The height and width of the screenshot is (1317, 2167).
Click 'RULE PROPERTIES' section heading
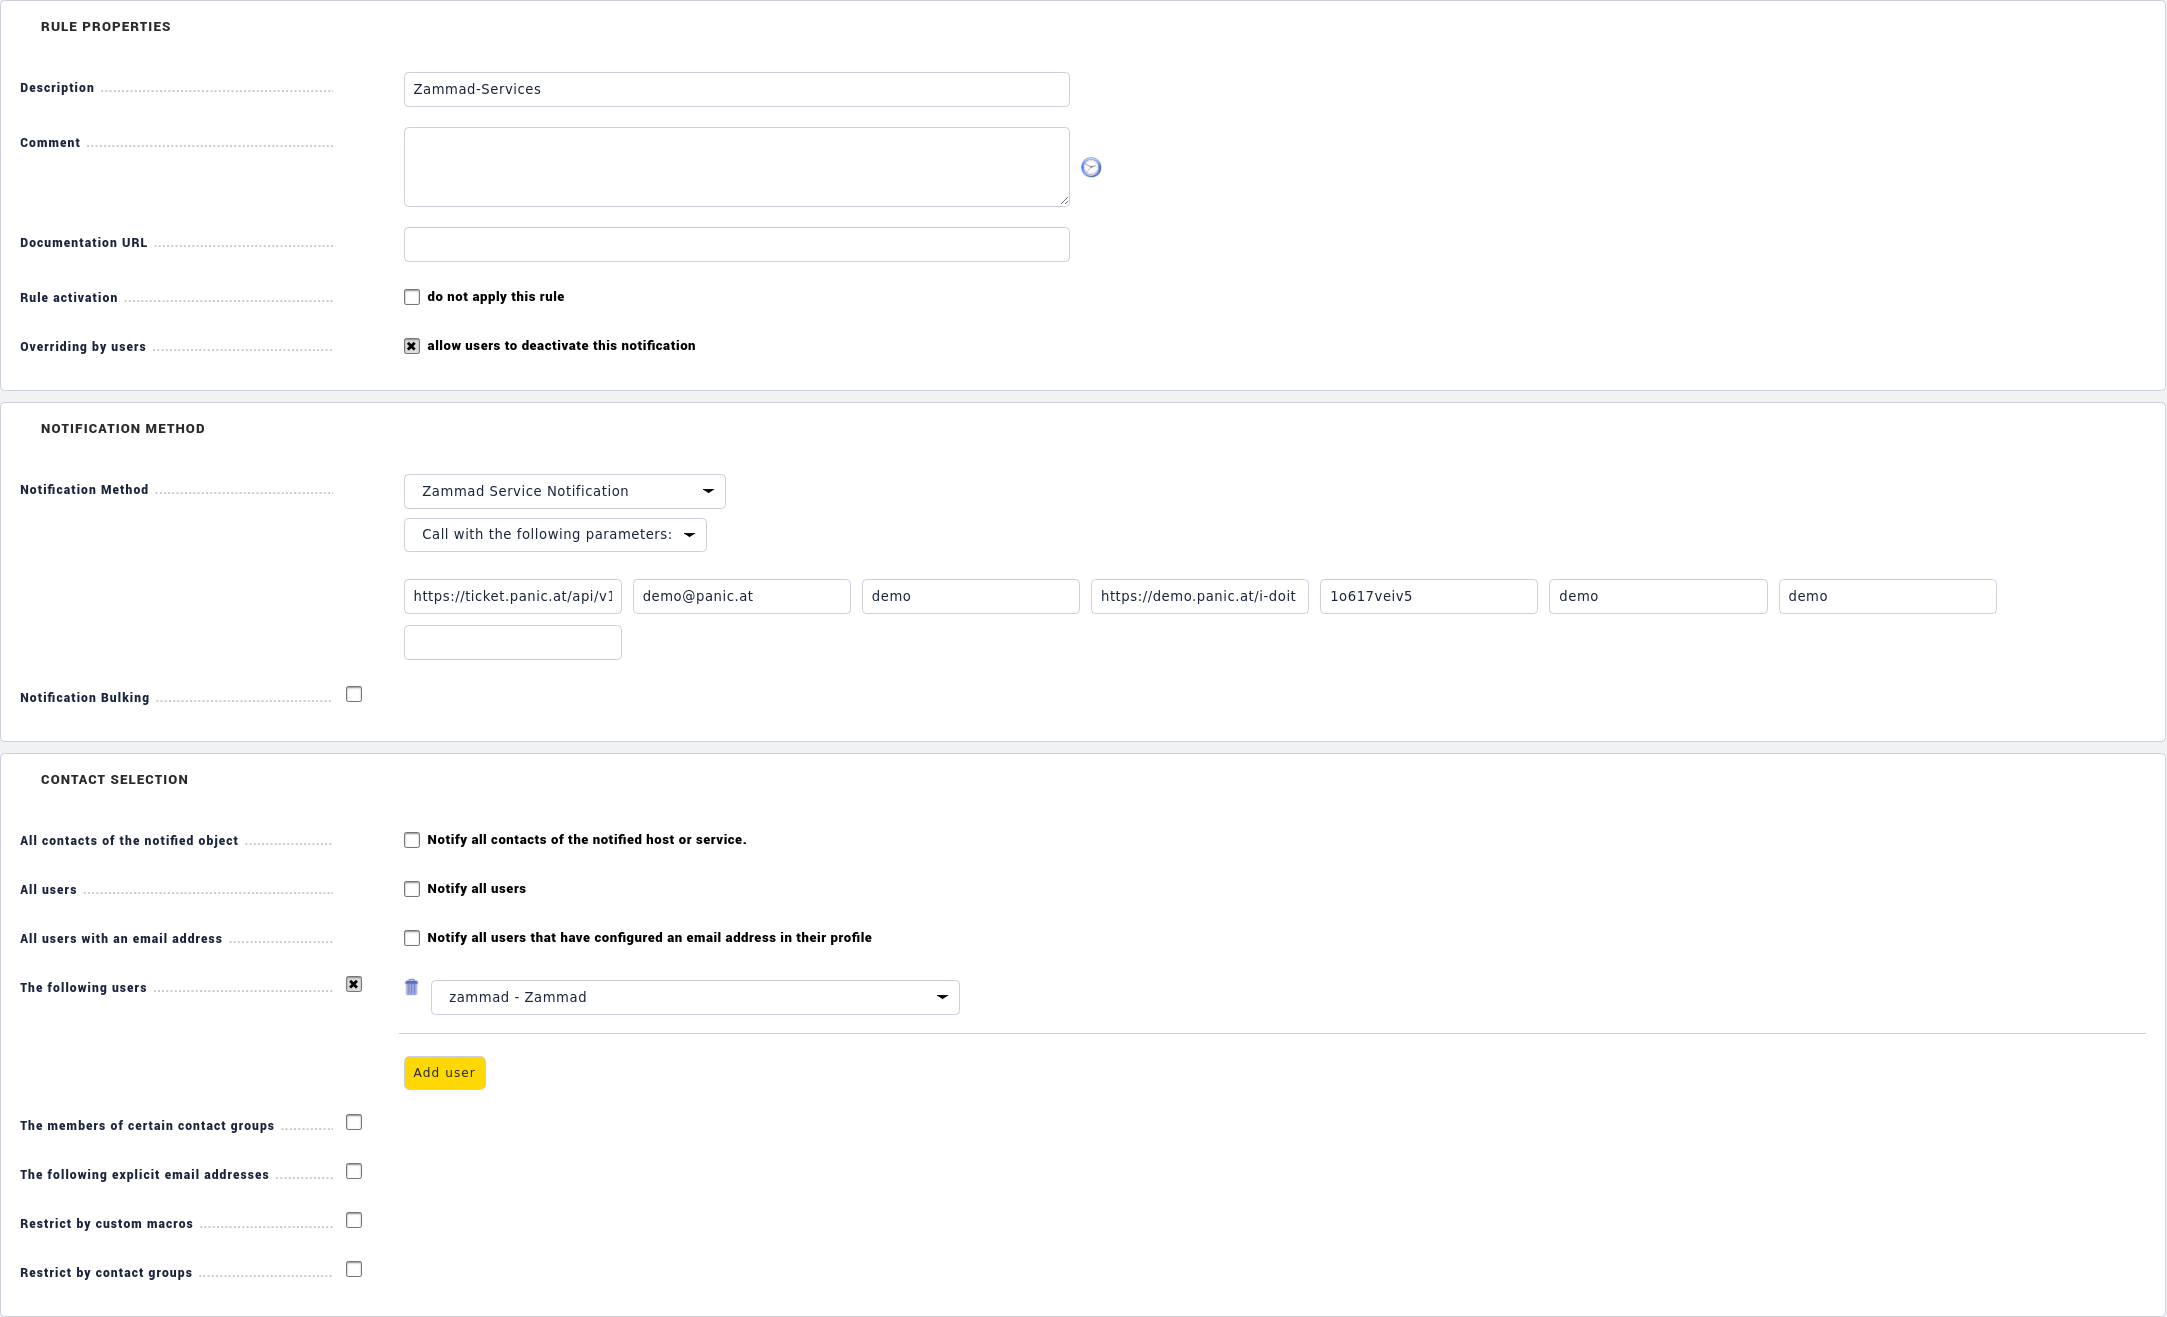pyautogui.click(x=106, y=27)
